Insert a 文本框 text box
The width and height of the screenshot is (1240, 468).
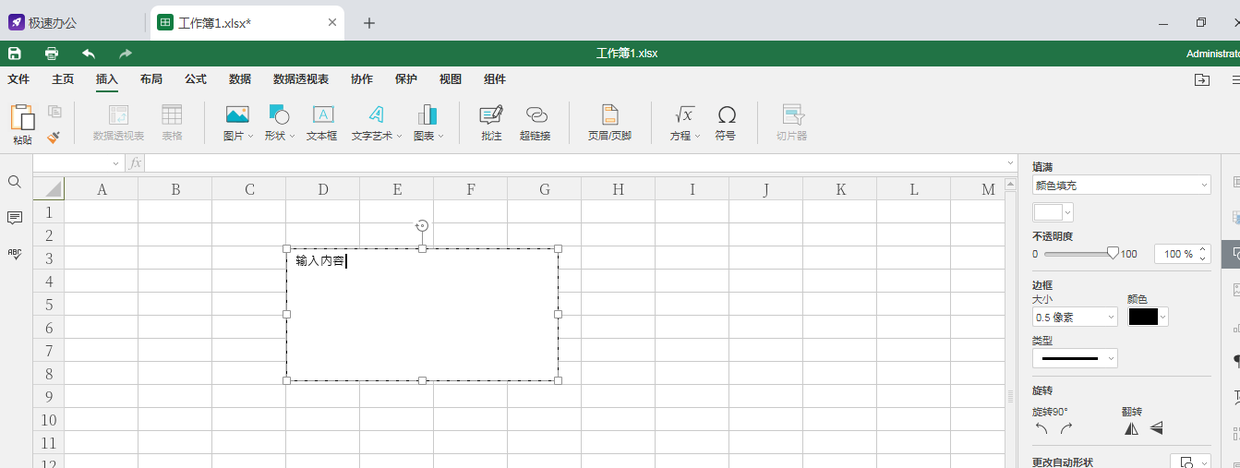322,122
